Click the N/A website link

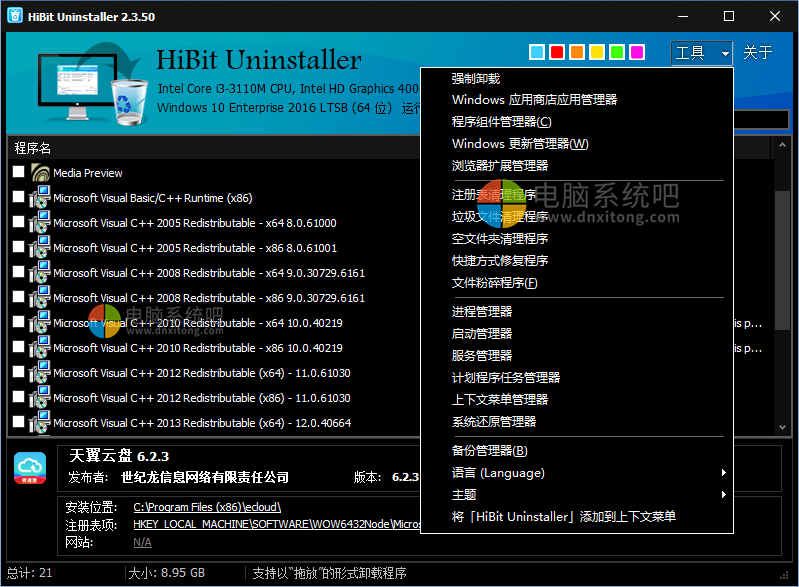click(x=142, y=542)
